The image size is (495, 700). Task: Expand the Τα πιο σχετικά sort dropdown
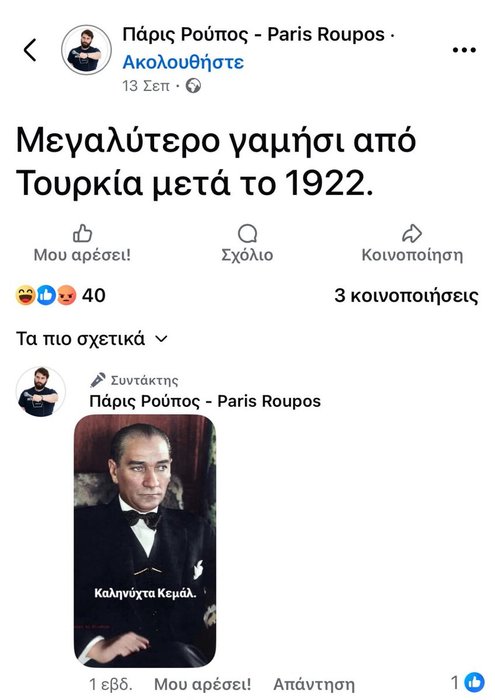click(x=92, y=339)
